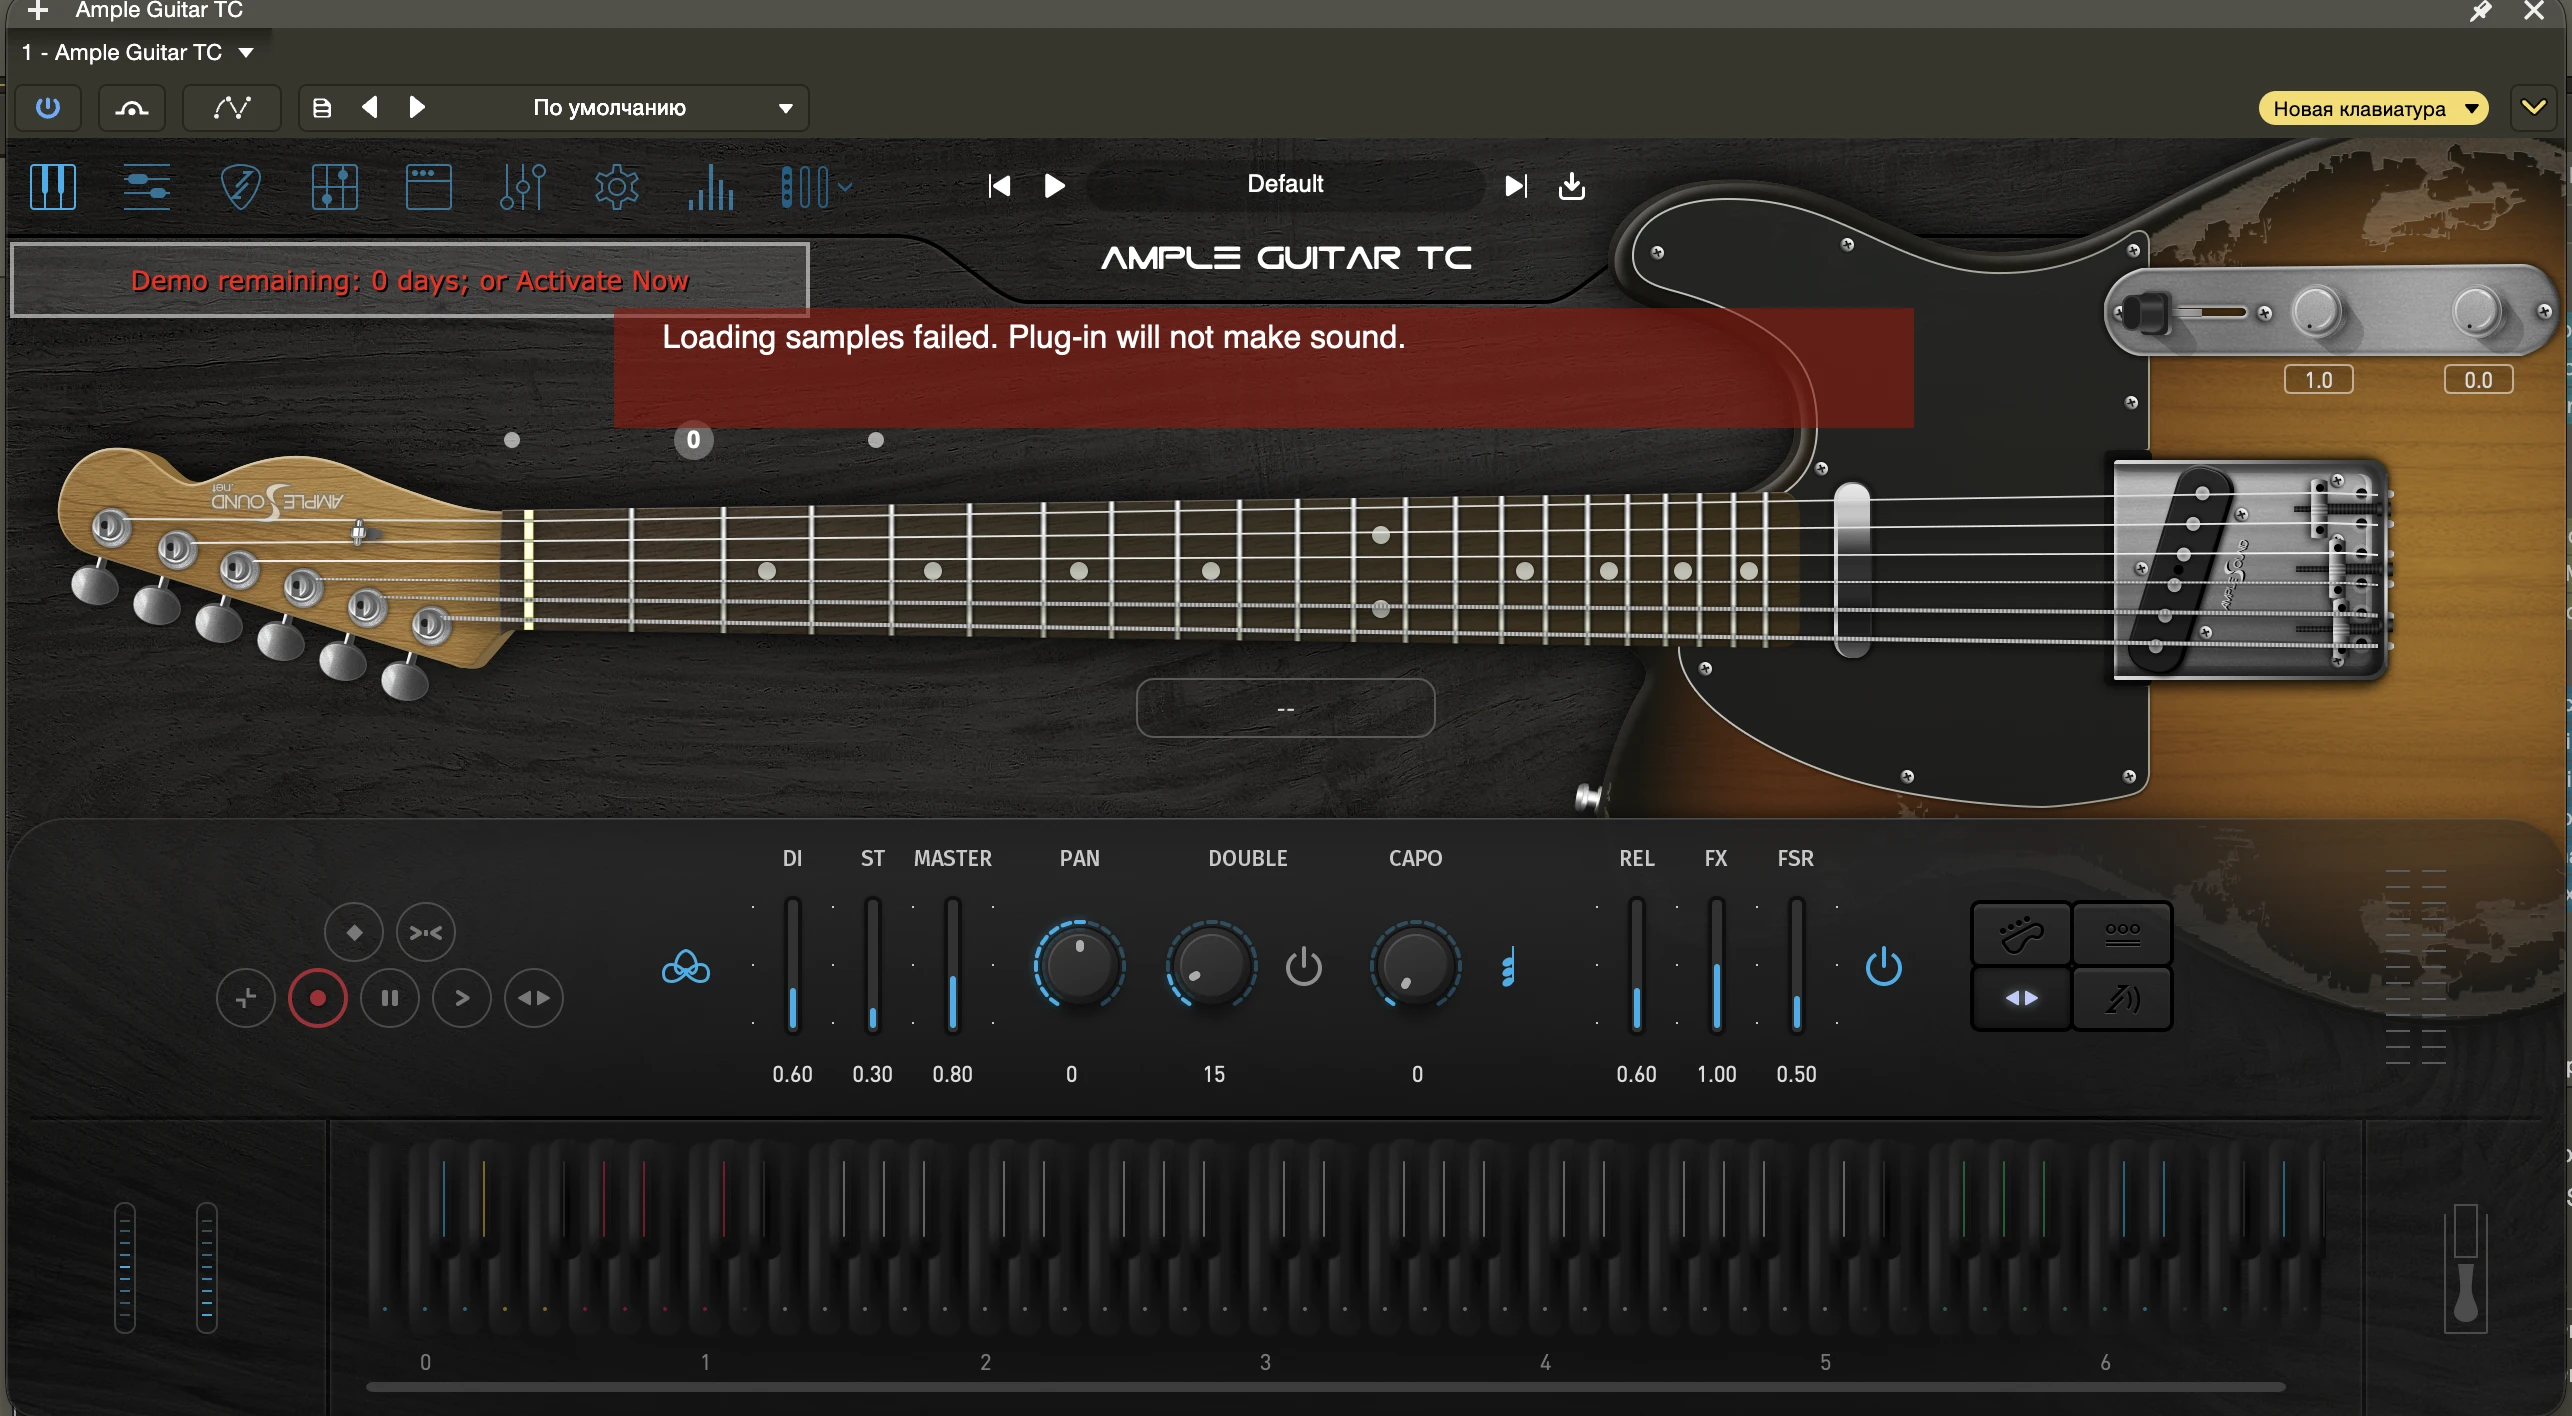Screen dimensions: 2572x1416
Task: Open the Default preset name field
Action: point(1285,184)
